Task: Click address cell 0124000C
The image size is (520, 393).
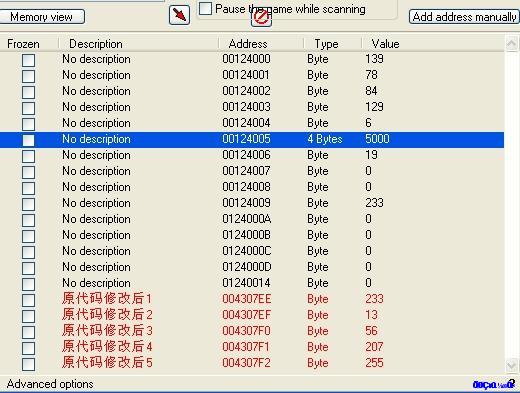Action: [x=247, y=251]
